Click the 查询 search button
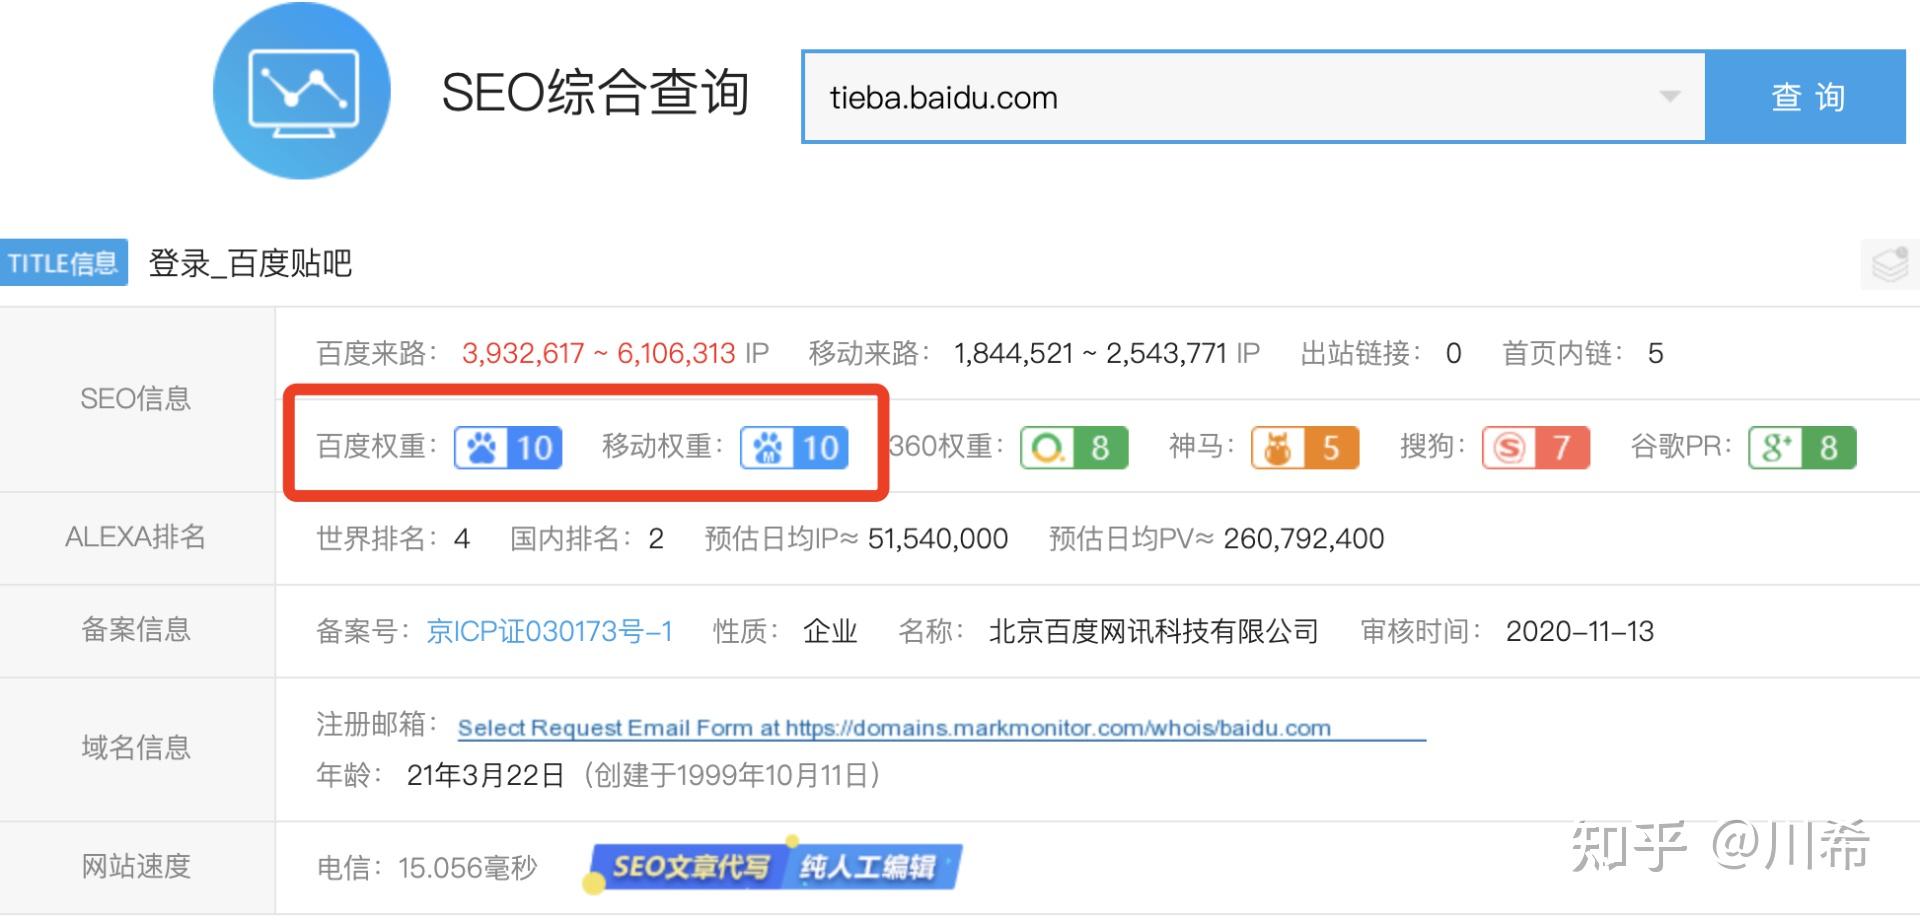The width and height of the screenshot is (1920, 923). 1806,97
